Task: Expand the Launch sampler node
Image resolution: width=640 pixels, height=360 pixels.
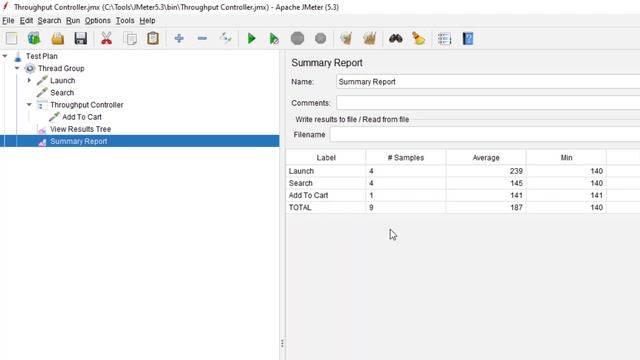Action: point(29,80)
